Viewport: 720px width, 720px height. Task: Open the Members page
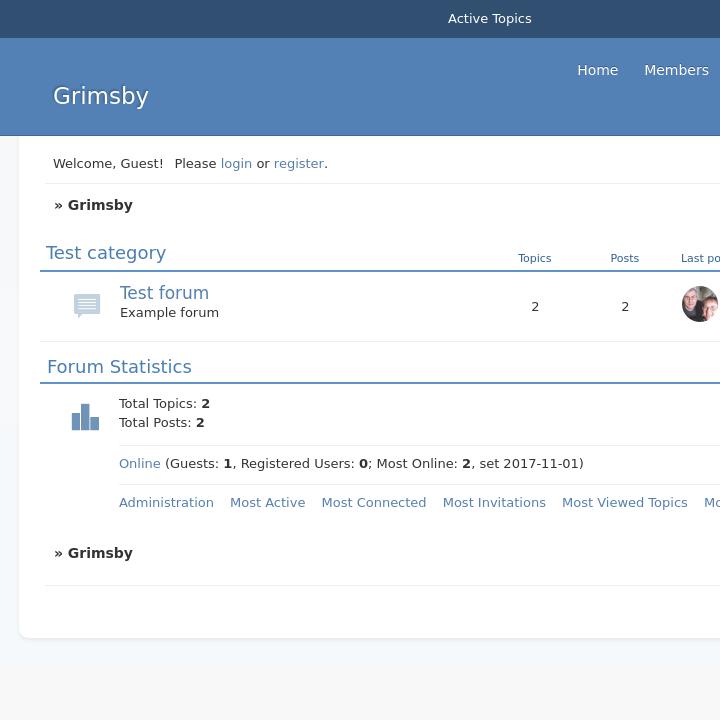tap(676, 70)
